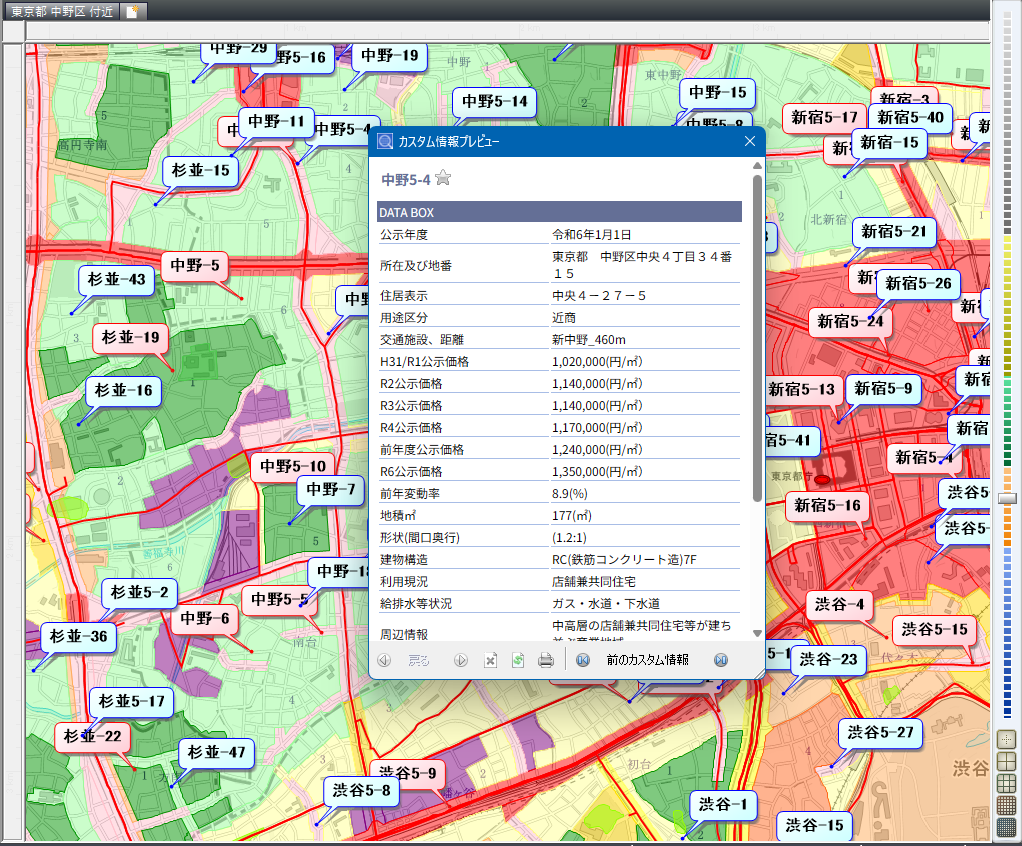This screenshot has height=846, width=1022.
Task: Select the 3x3 grid icon
Action: pyautogui.click(x=1007, y=783)
